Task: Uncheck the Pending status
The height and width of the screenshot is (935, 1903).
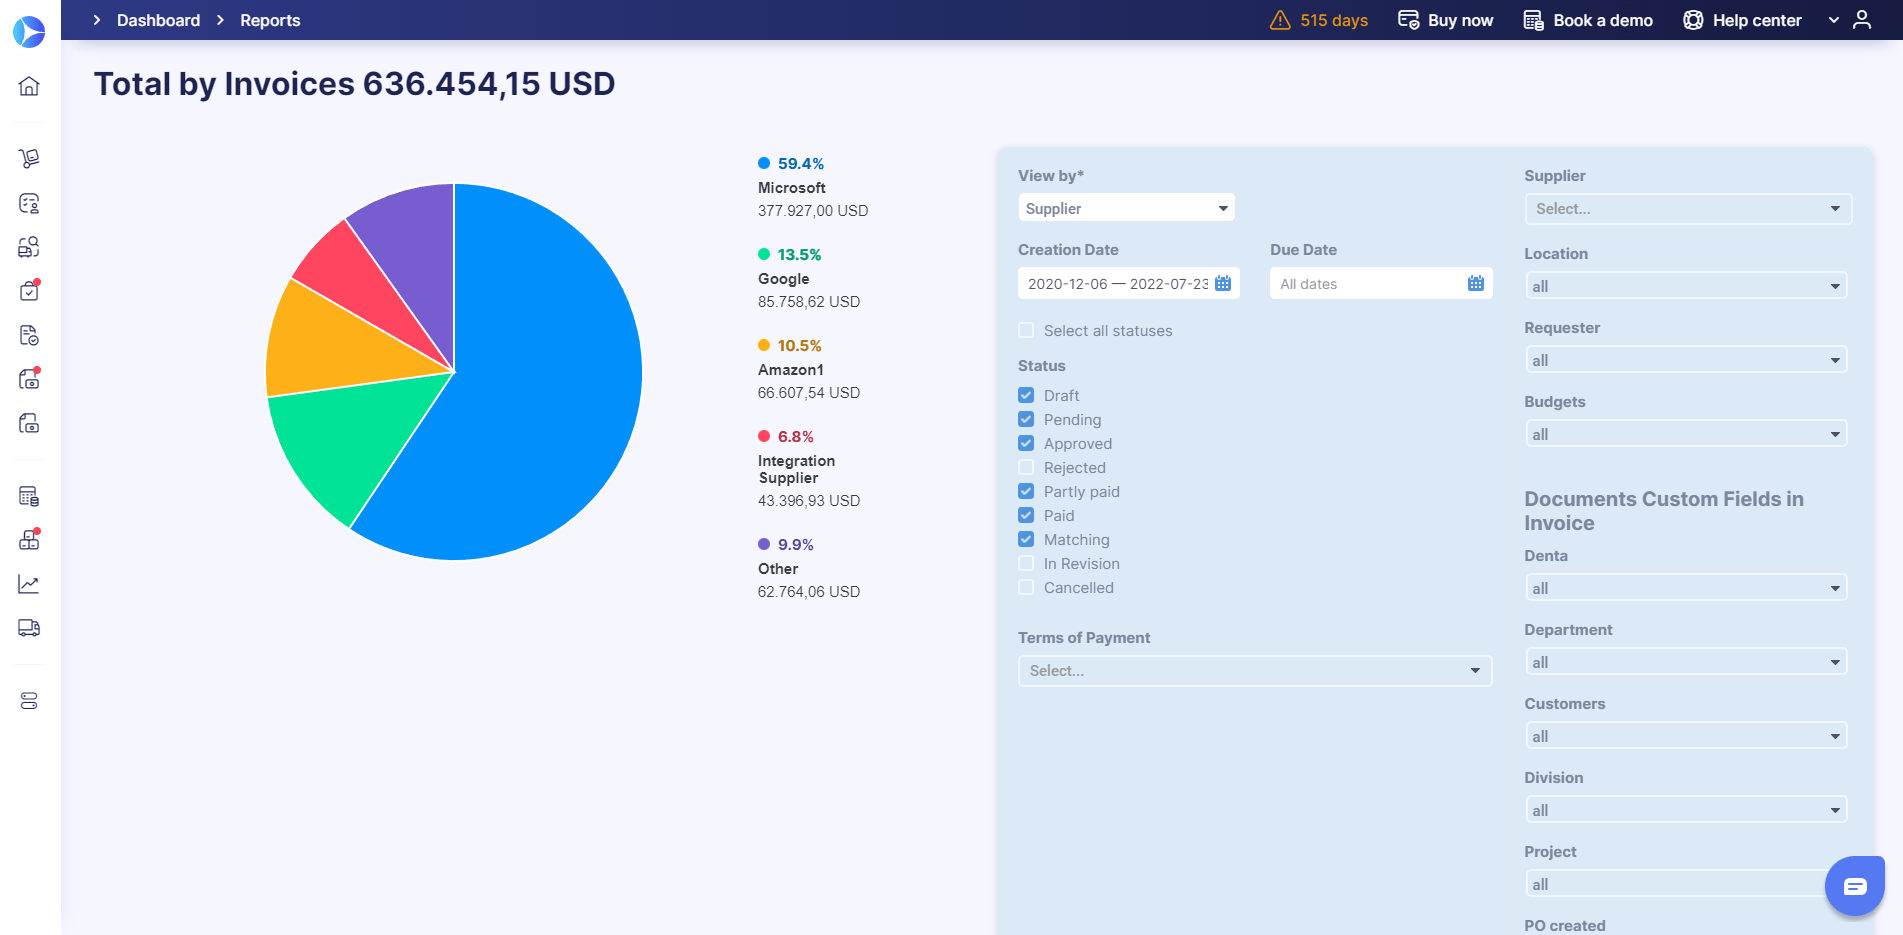Action: coord(1026,419)
